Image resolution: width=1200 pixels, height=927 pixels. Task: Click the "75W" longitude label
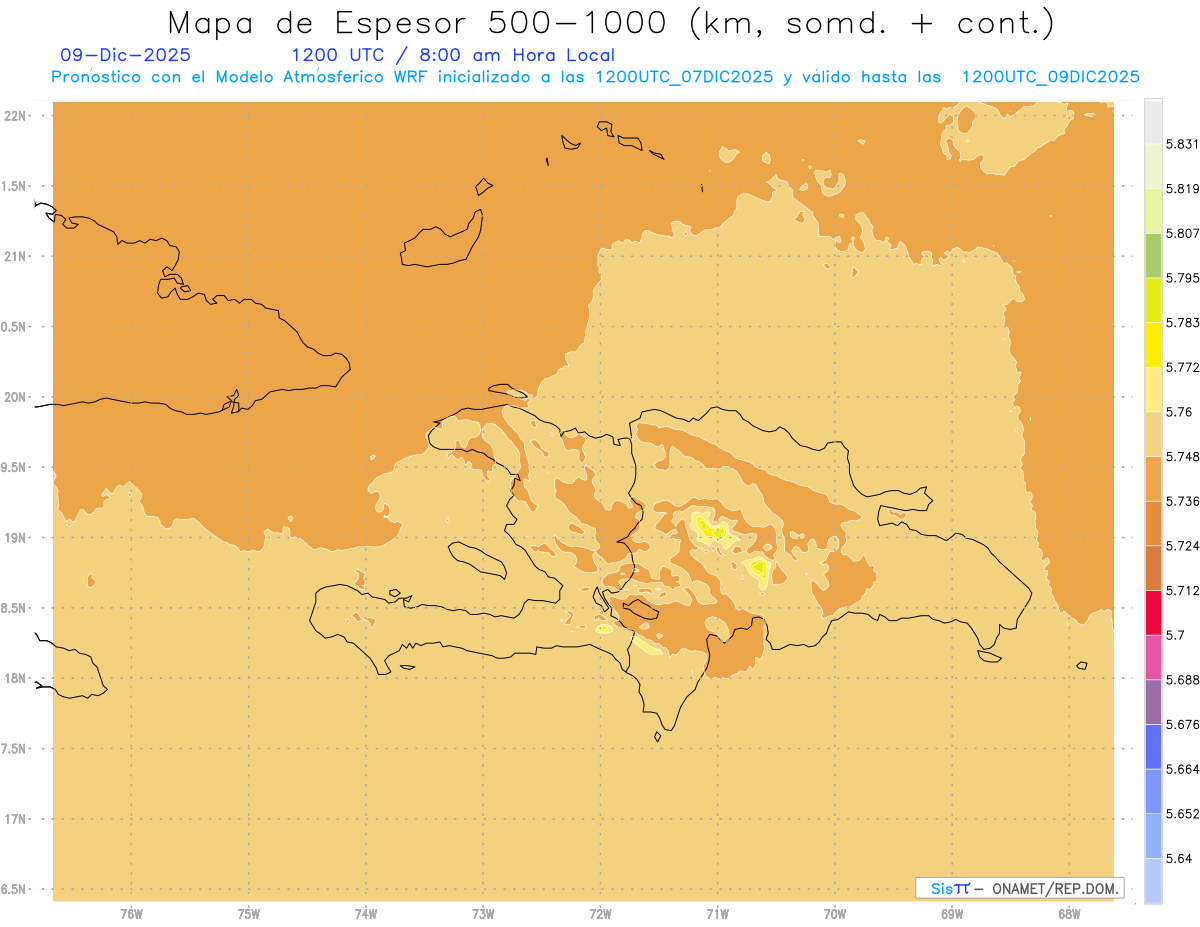coord(249,914)
